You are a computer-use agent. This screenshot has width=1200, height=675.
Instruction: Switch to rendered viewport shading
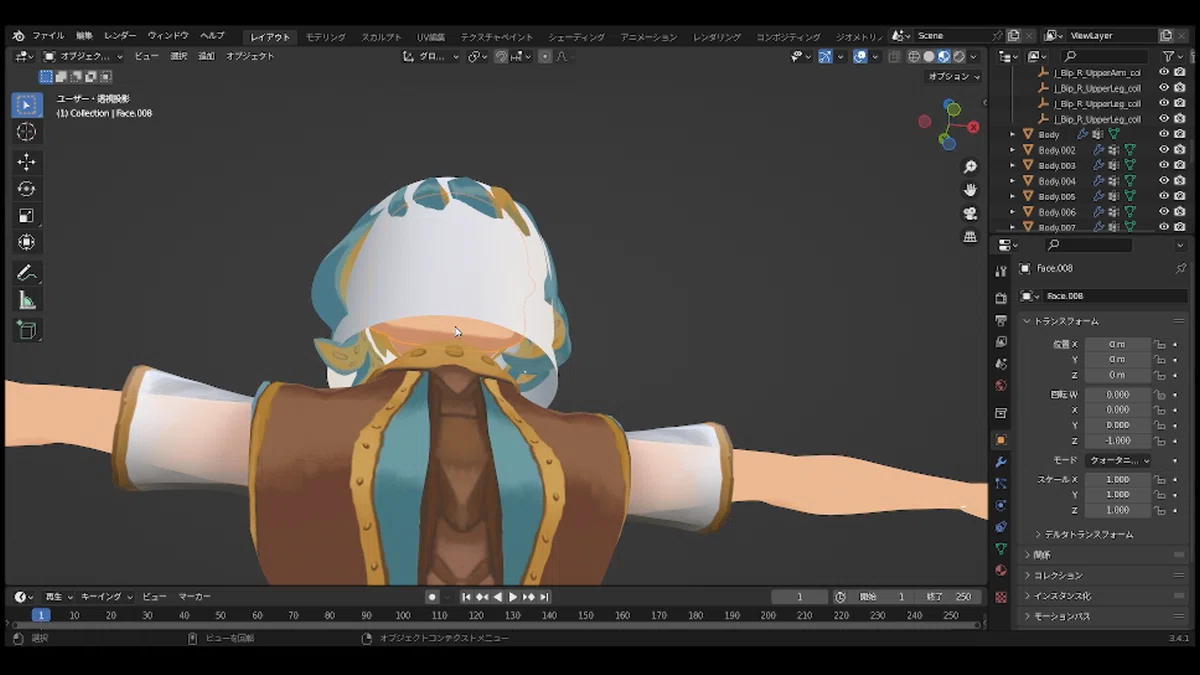958,57
